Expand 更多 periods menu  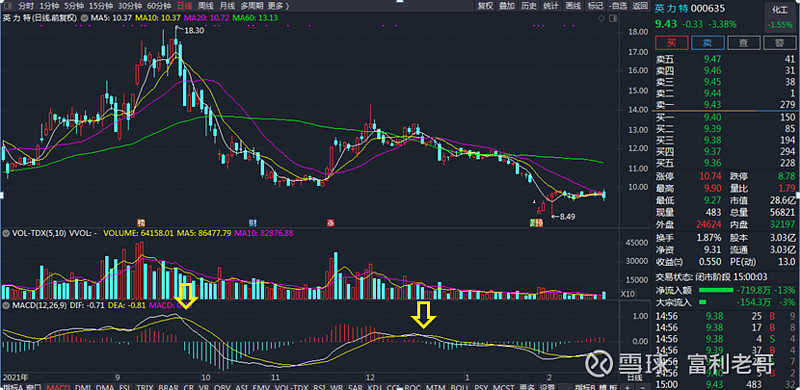pyautogui.click(x=278, y=6)
